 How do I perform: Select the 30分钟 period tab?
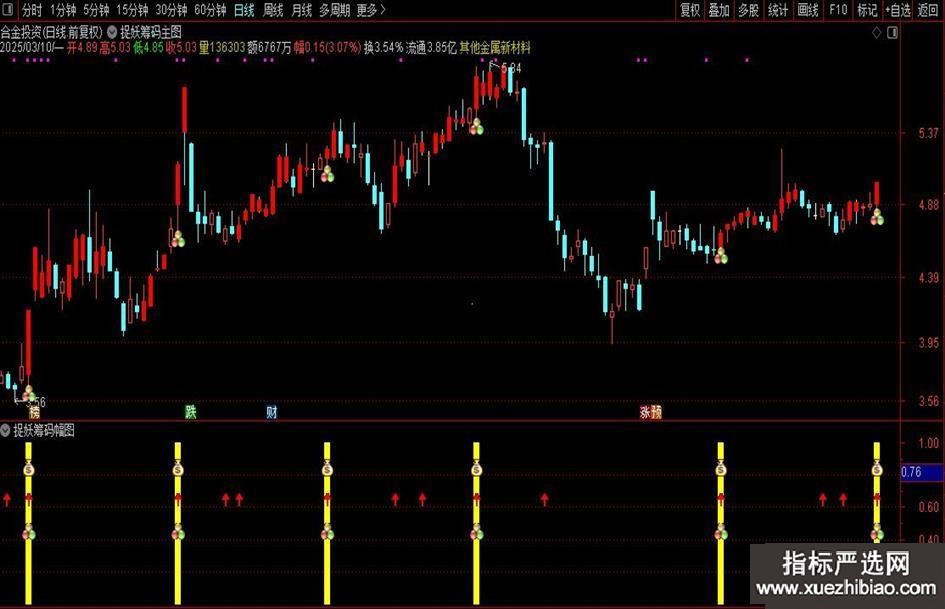(171, 10)
